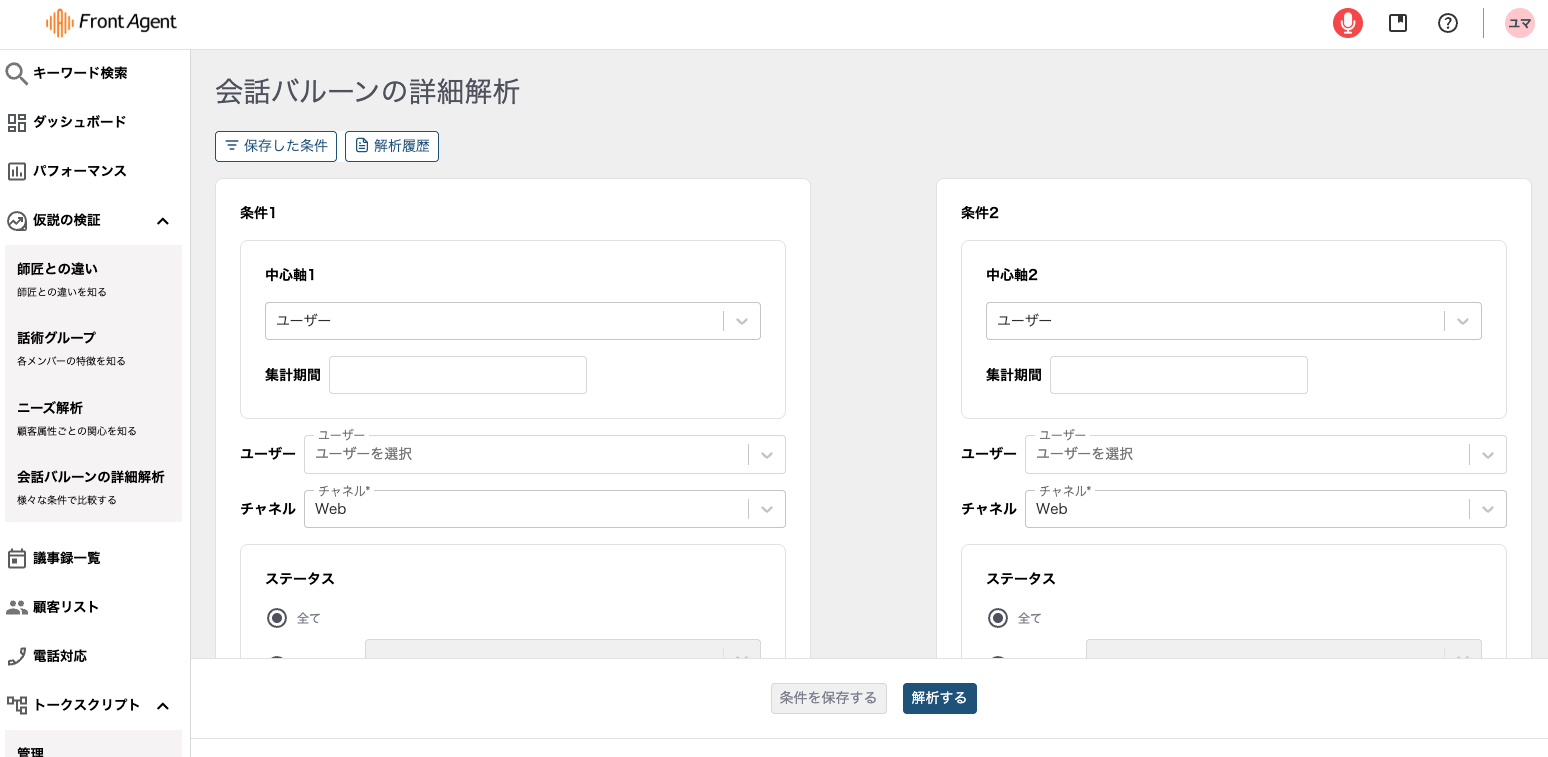The height and width of the screenshot is (757, 1548).
Task: Open the チャネル dropdown in 条件2
Action: point(1265,509)
